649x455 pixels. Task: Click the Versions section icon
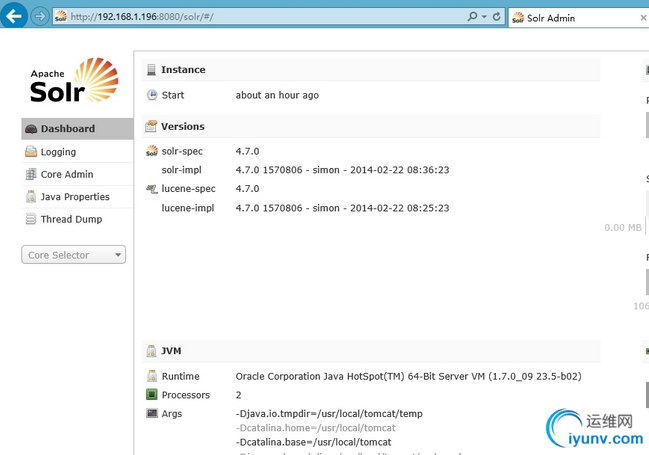point(151,126)
